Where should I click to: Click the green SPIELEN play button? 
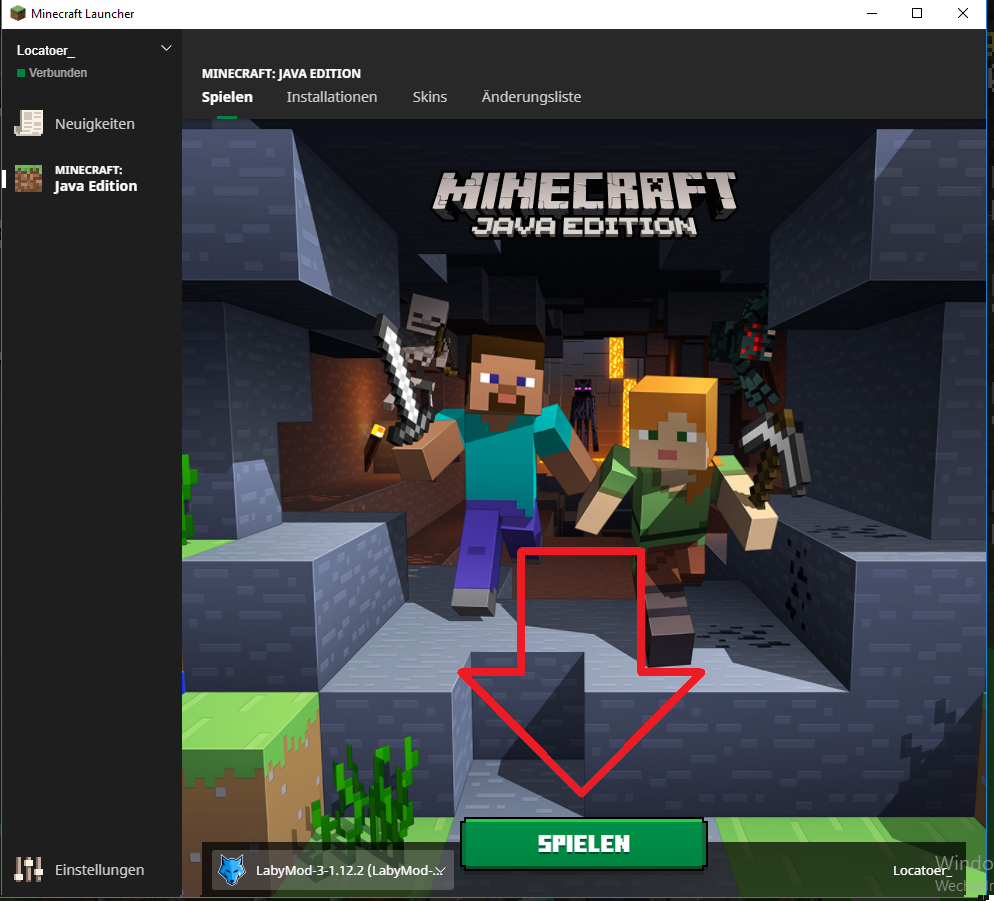[x=583, y=843]
